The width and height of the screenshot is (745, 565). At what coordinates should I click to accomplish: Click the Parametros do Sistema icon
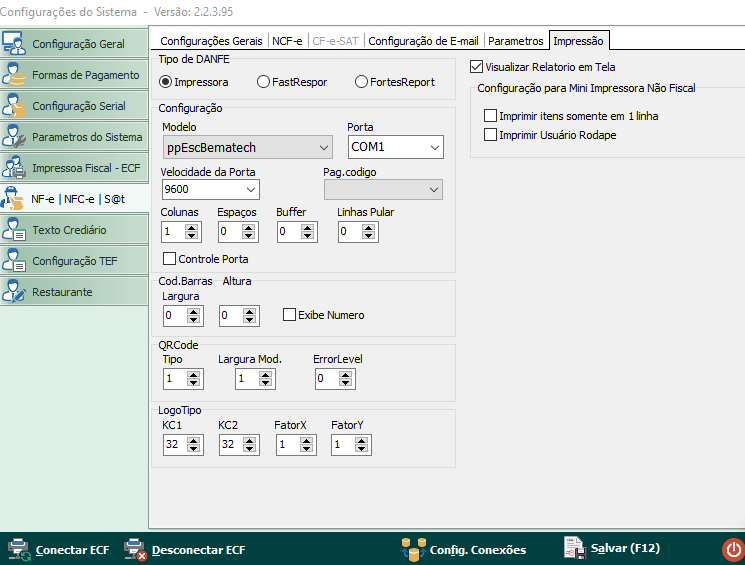coord(15,137)
